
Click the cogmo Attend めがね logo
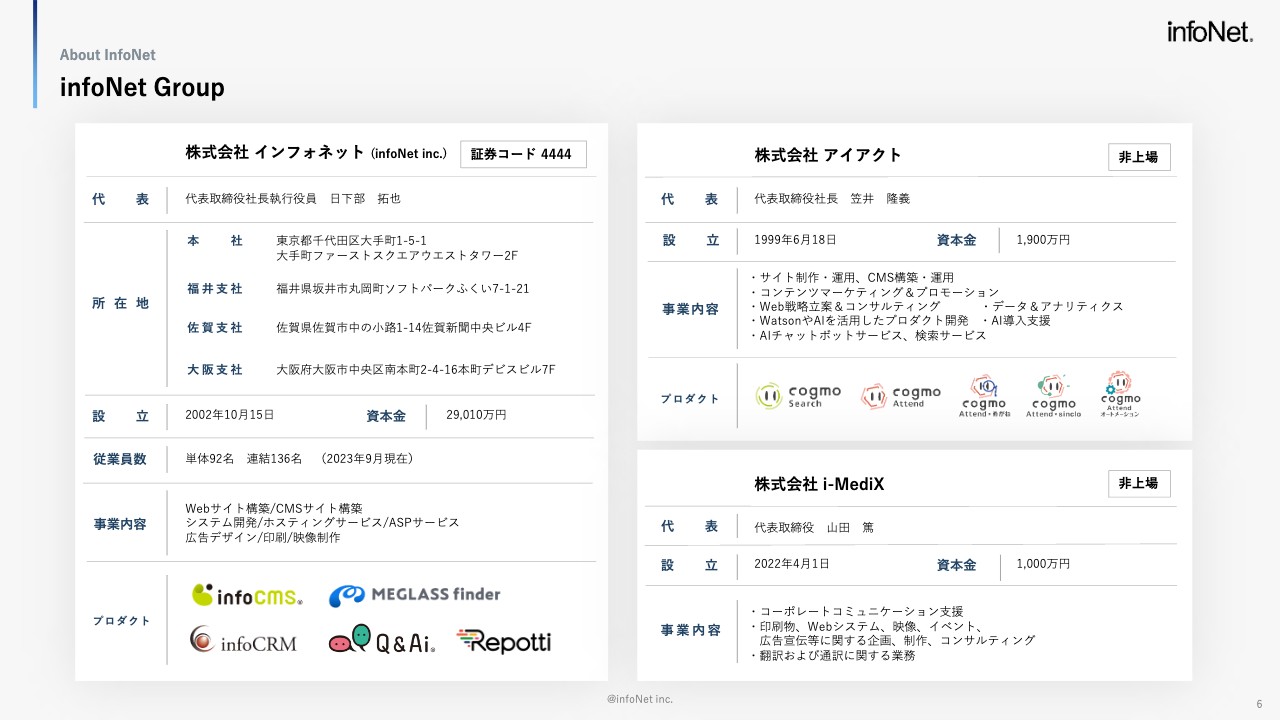[985, 396]
